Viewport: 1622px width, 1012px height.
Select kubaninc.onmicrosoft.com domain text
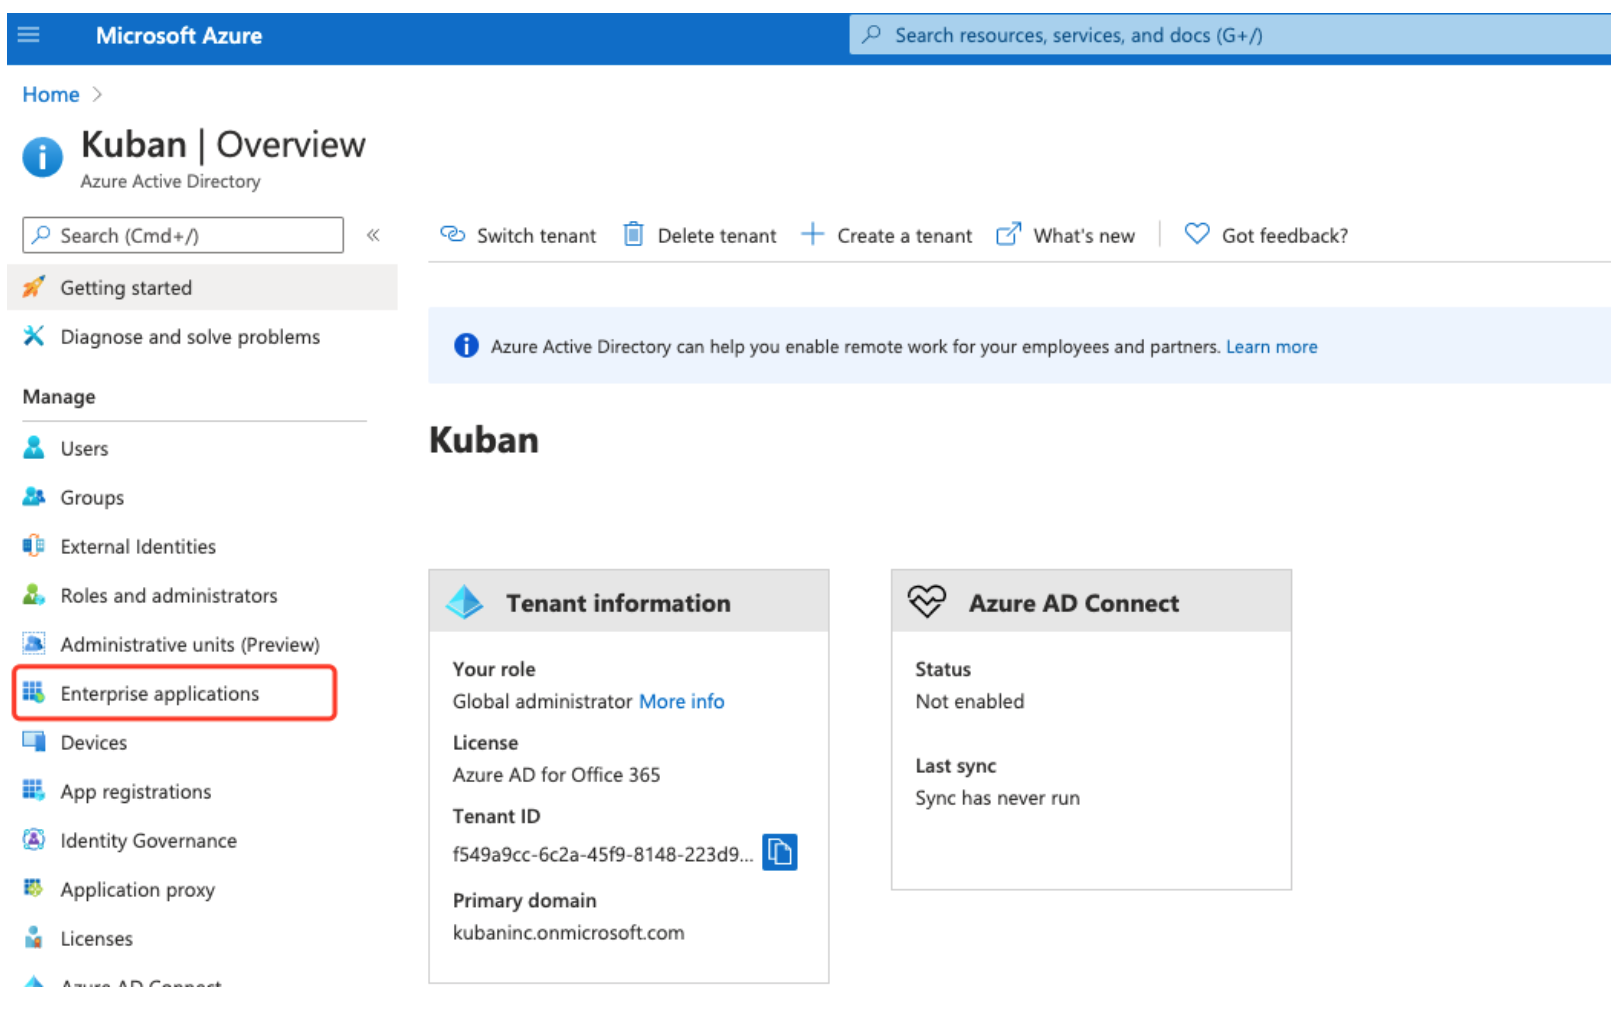click(x=569, y=933)
